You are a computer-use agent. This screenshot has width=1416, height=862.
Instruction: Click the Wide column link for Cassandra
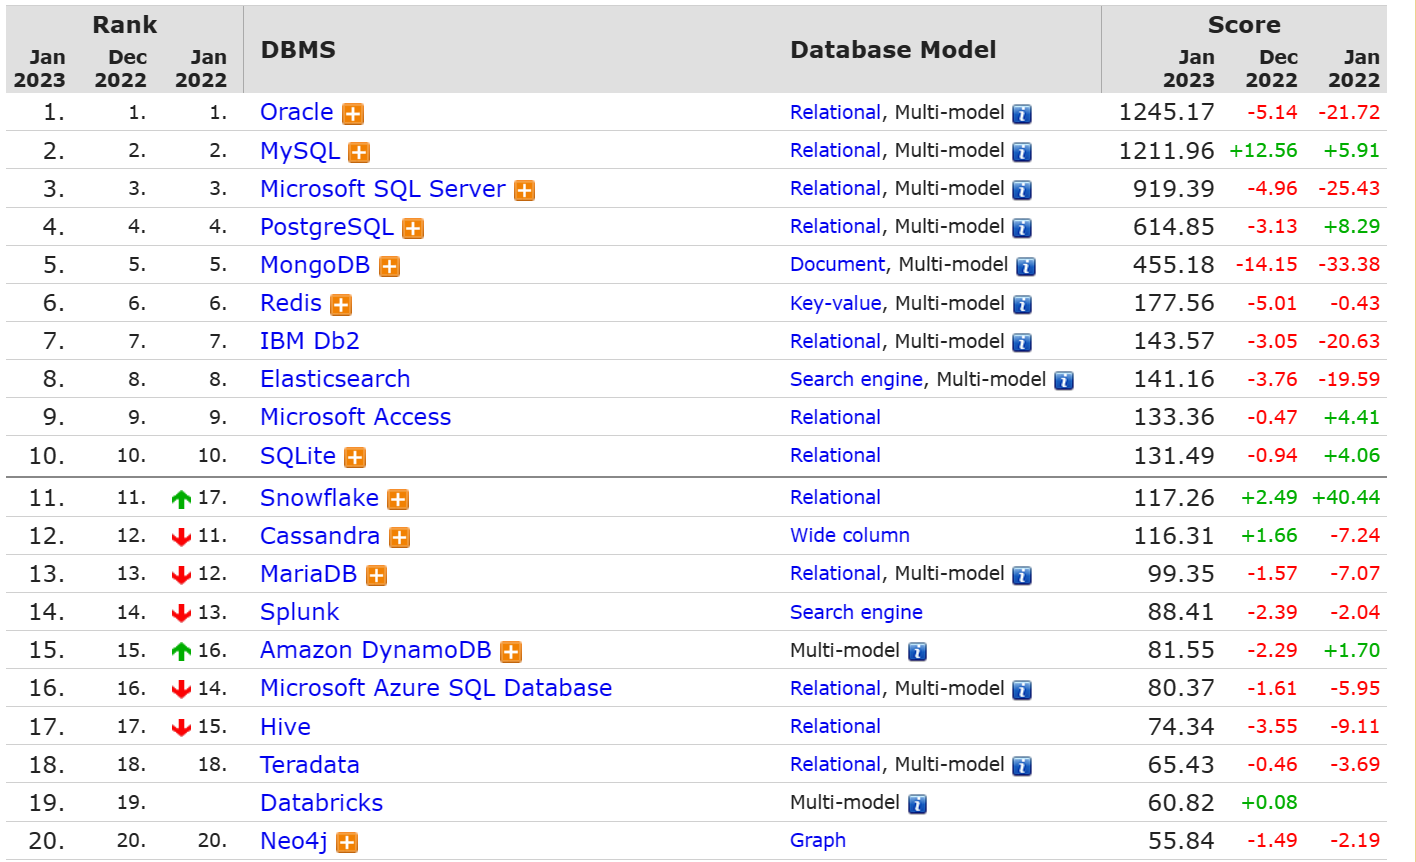[850, 535]
